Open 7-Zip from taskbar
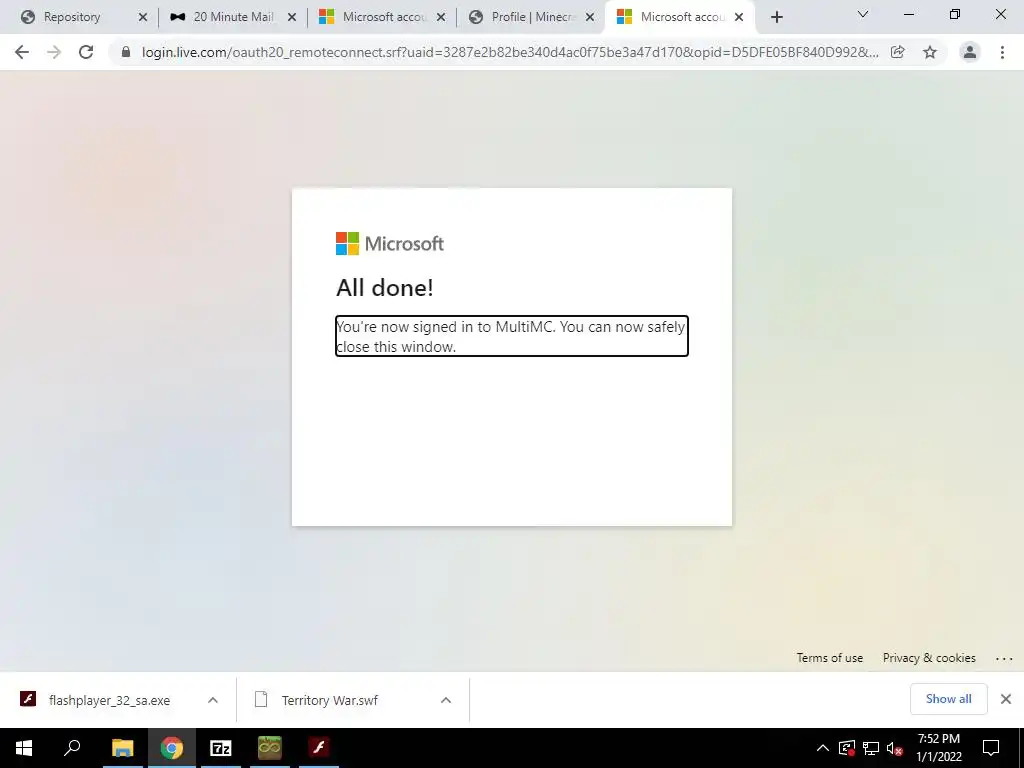This screenshot has width=1024, height=768. click(221, 748)
